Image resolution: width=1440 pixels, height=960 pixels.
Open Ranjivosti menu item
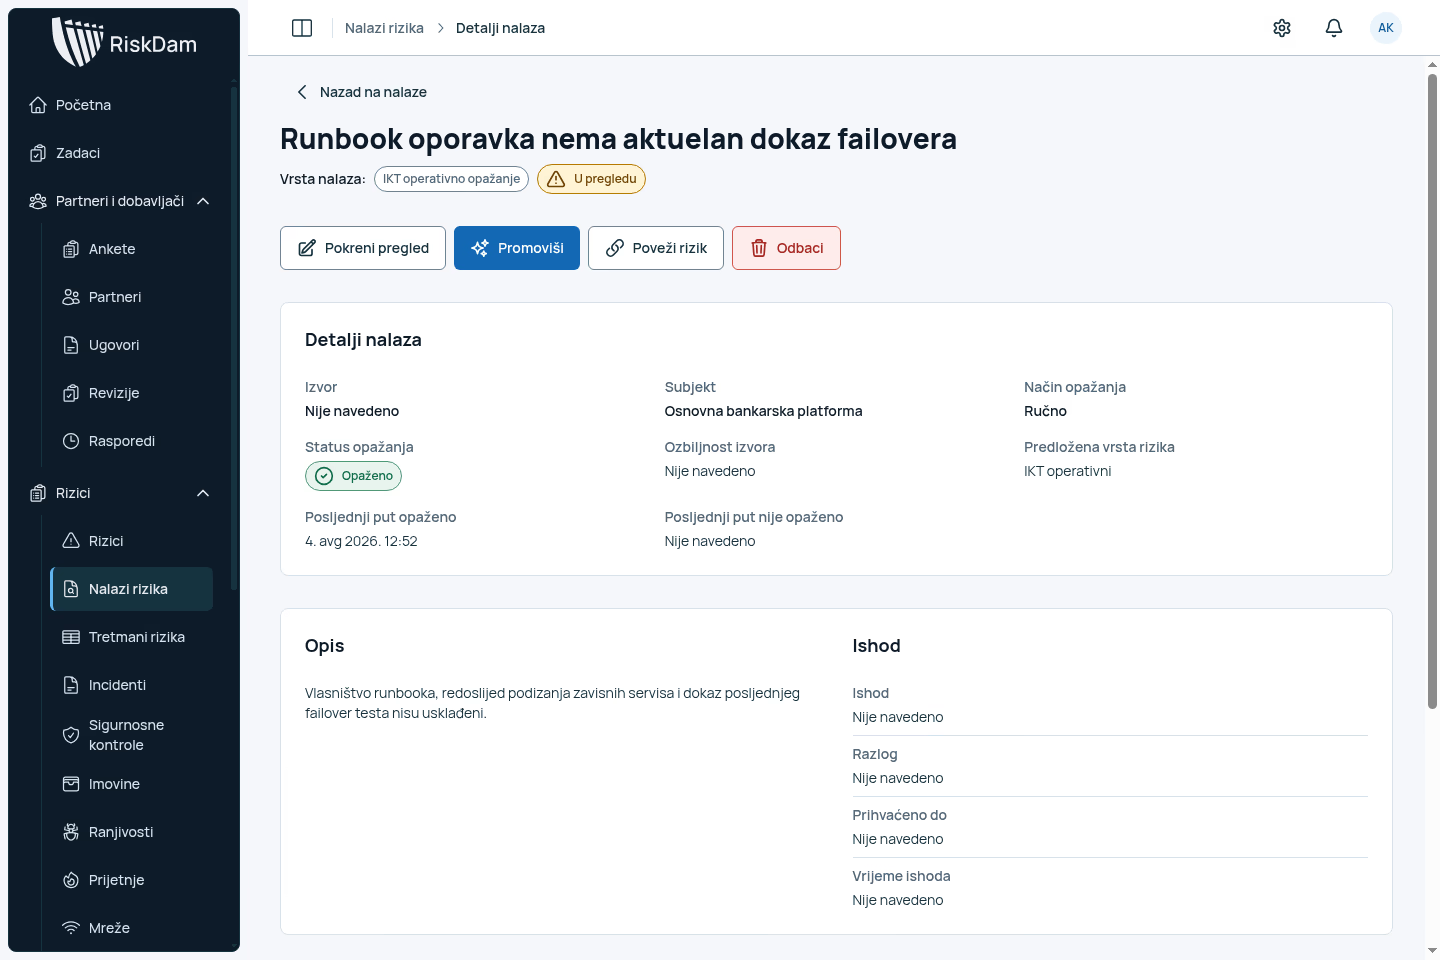[131, 832]
